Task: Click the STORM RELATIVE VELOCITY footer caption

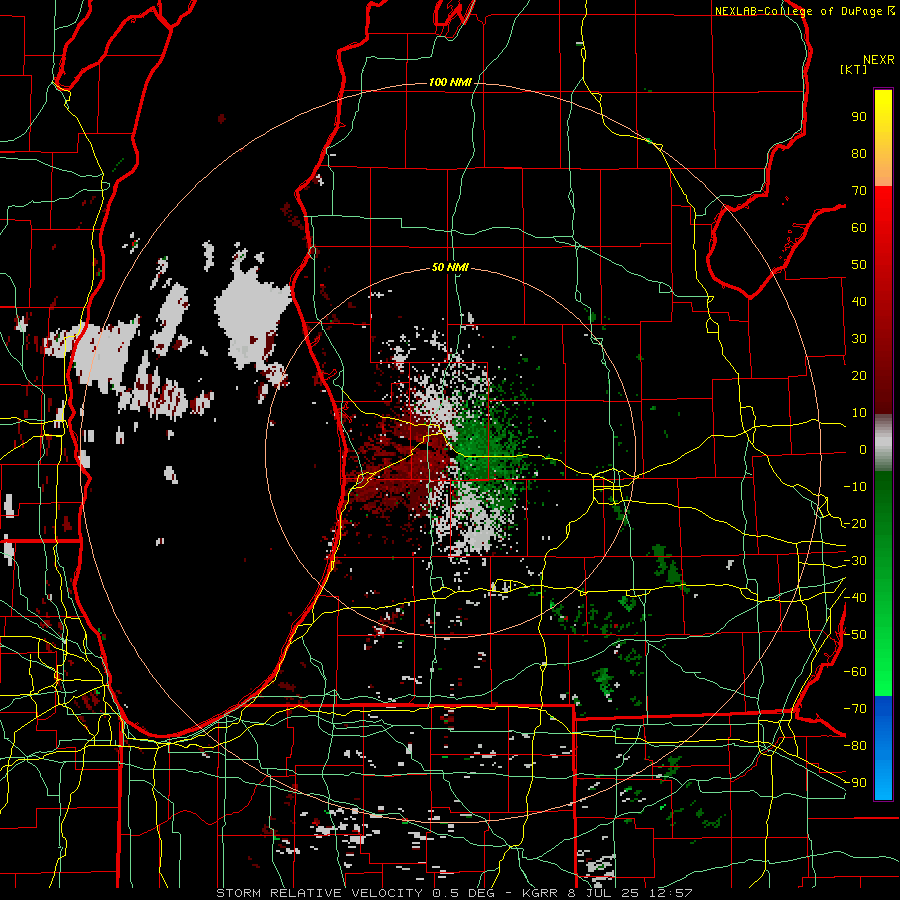Action: 454,893
